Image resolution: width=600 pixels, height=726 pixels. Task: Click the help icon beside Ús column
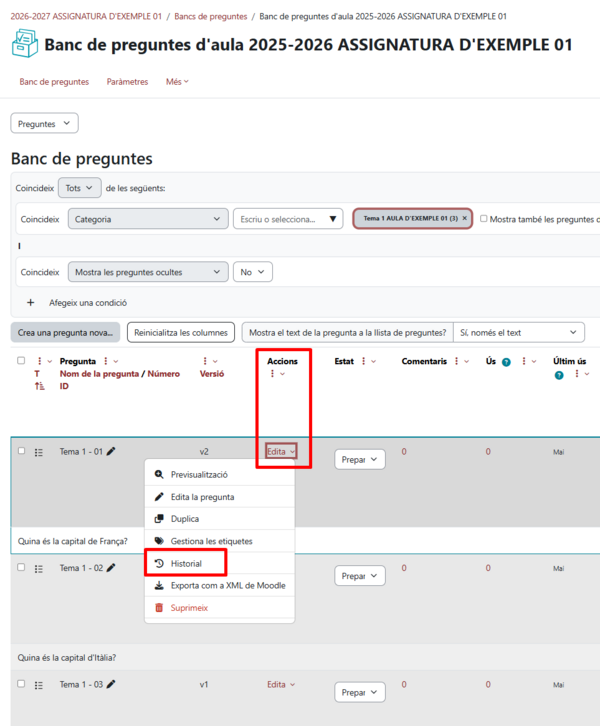coord(506,362)
